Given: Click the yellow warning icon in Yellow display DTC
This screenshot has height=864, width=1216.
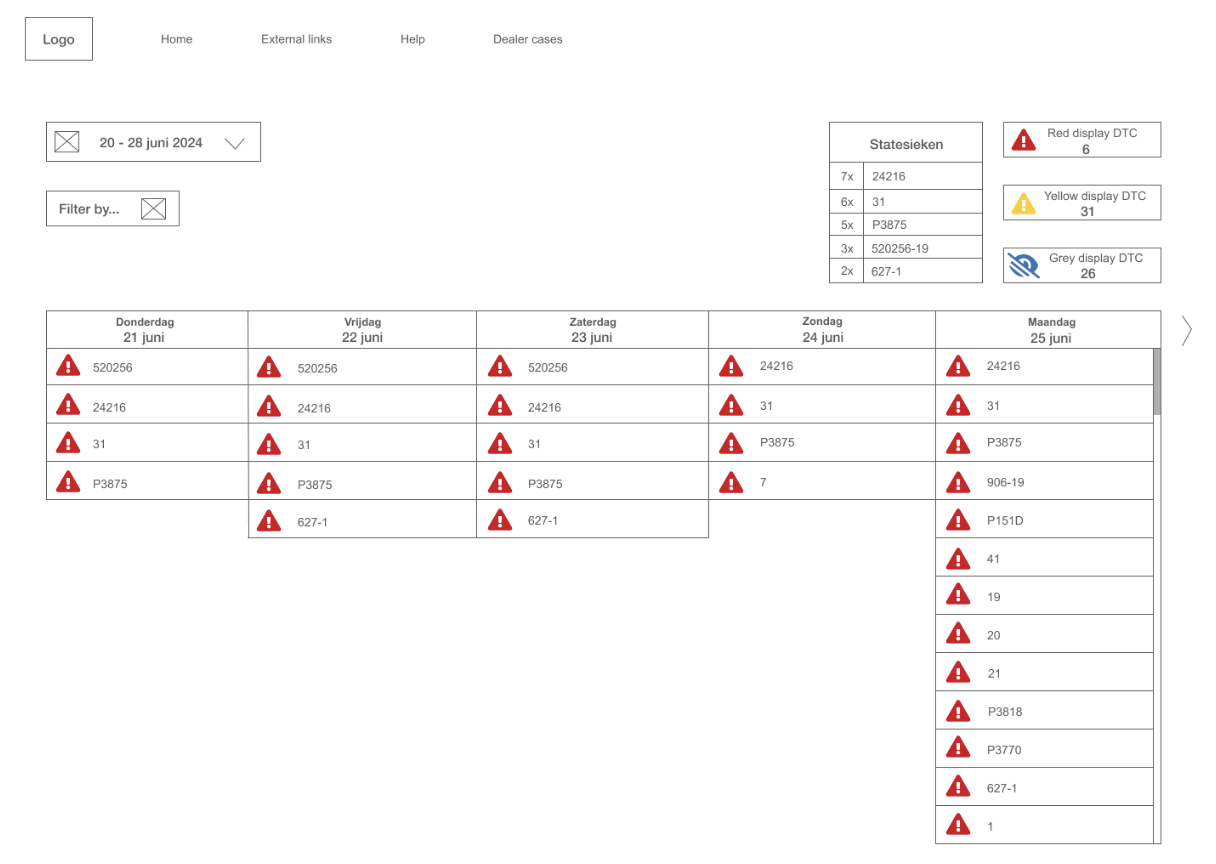Looking at the screenshot, I should pyautogui.click(x=1023, y=204).
